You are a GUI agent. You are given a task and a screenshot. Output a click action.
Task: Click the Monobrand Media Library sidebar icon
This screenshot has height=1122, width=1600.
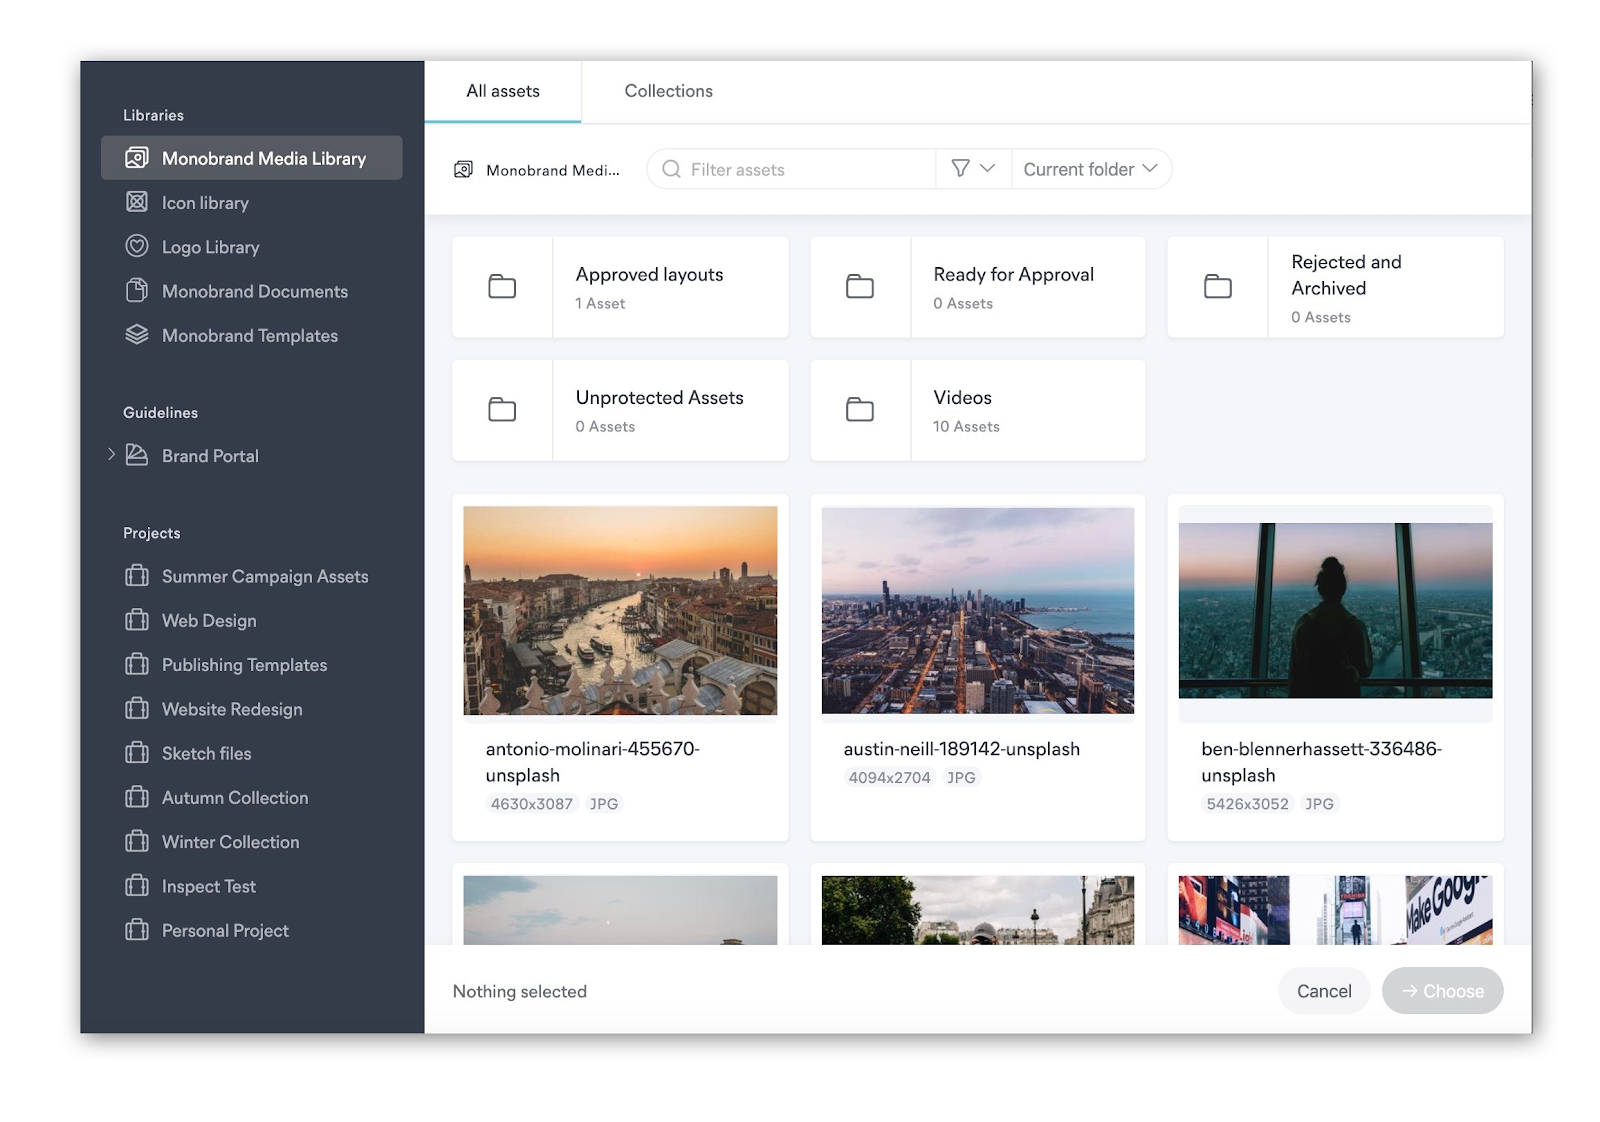(x=137, y=158)
